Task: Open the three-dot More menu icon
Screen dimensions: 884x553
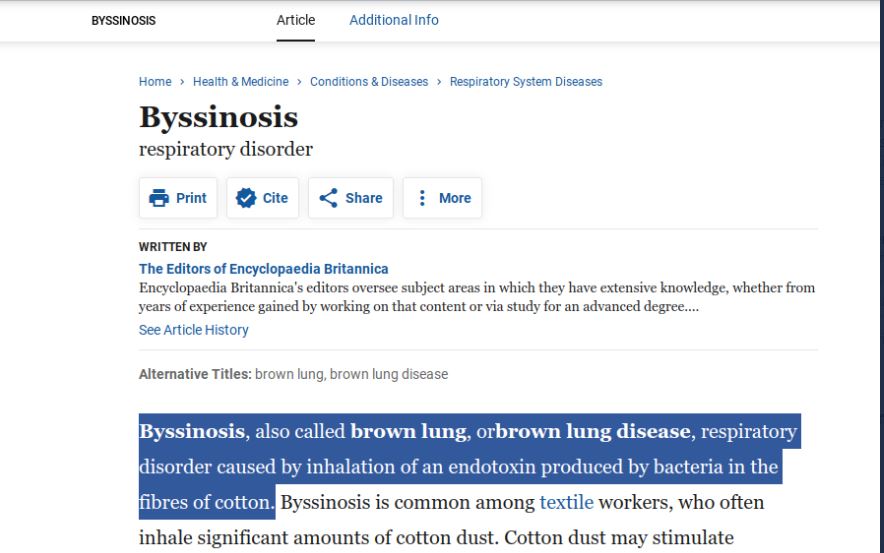Action: point(422,198)
